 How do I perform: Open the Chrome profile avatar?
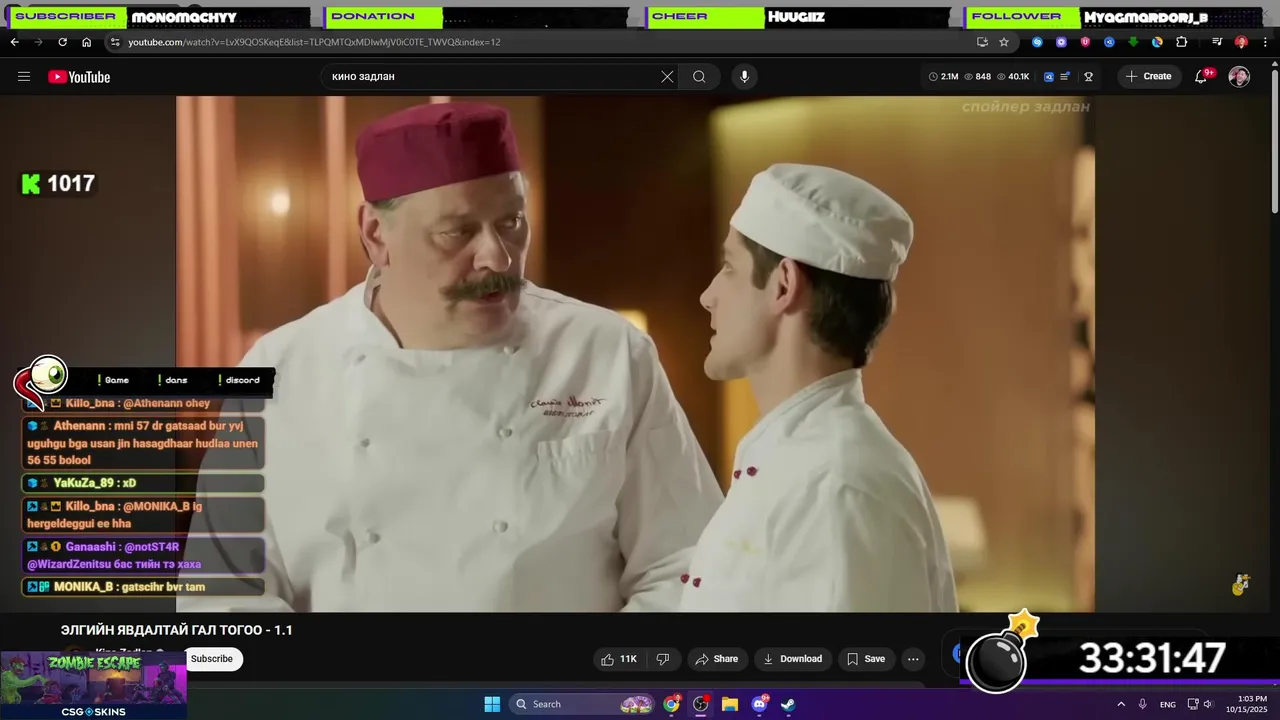(x=1241, y=42)
